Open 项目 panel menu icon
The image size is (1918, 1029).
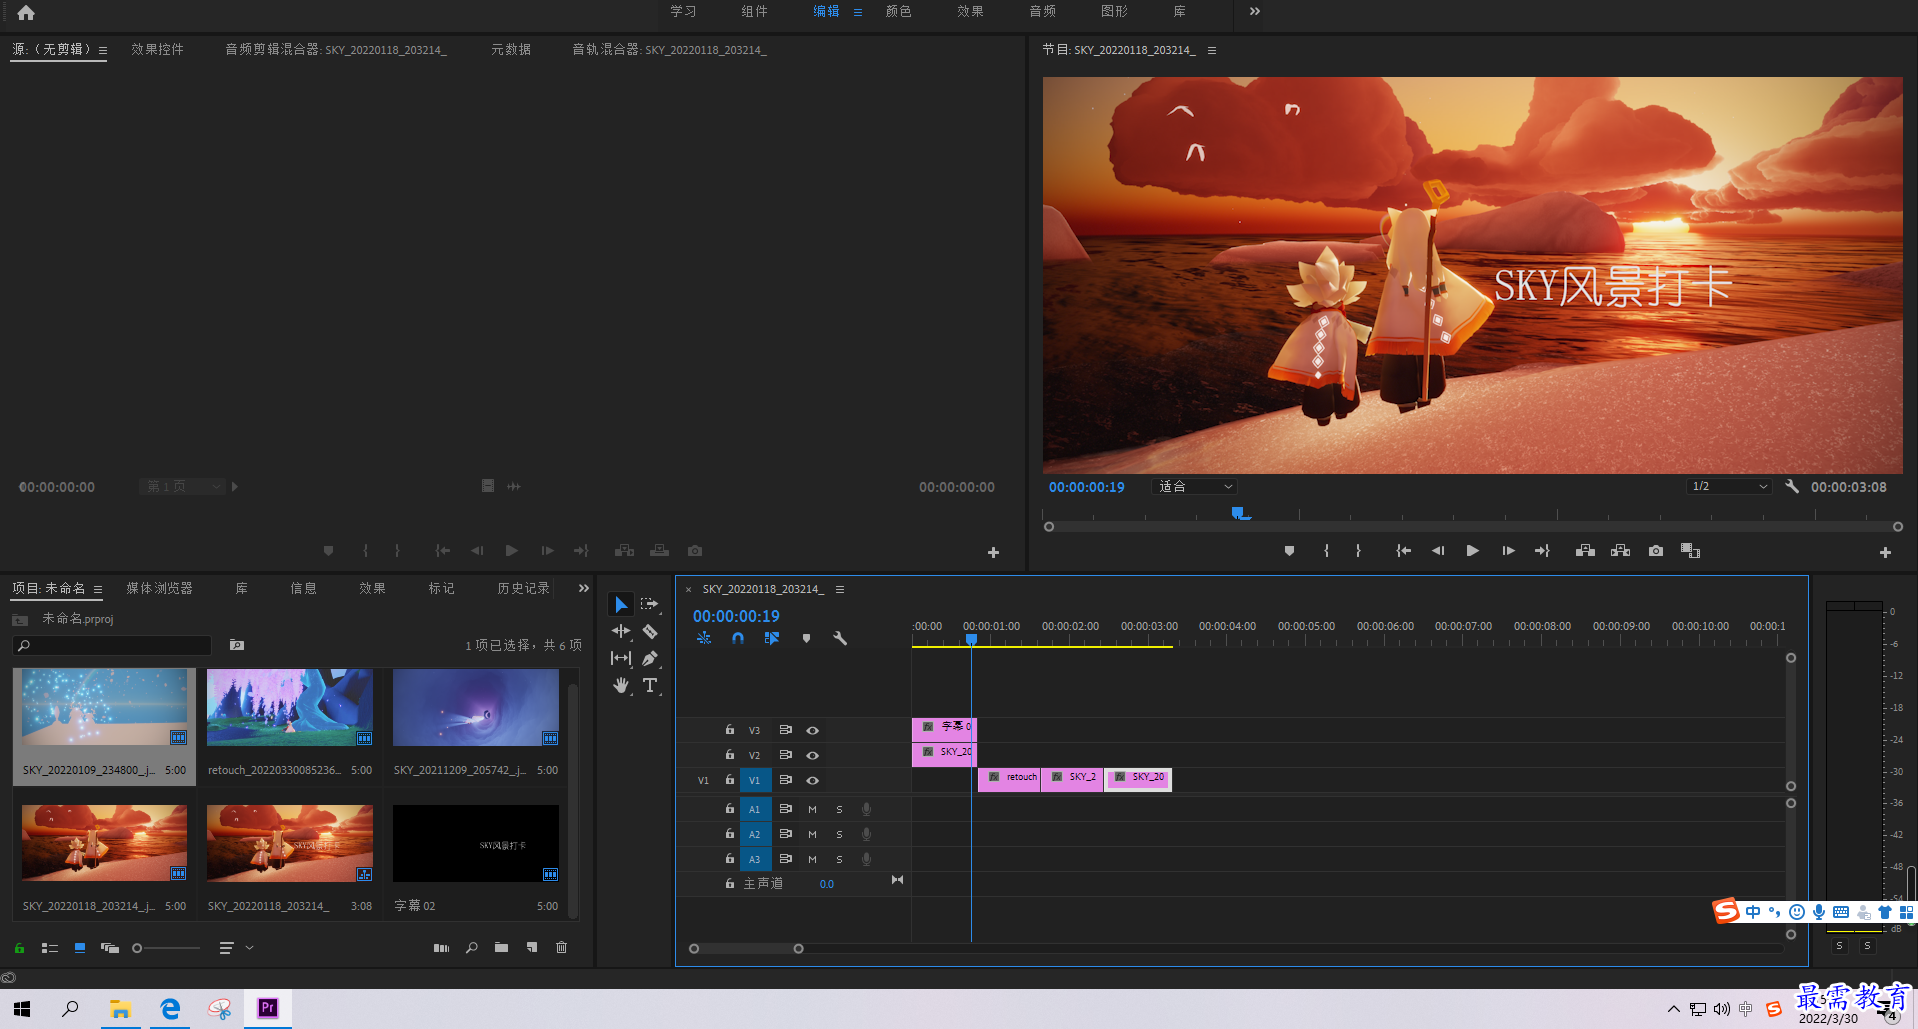[98, 589]
